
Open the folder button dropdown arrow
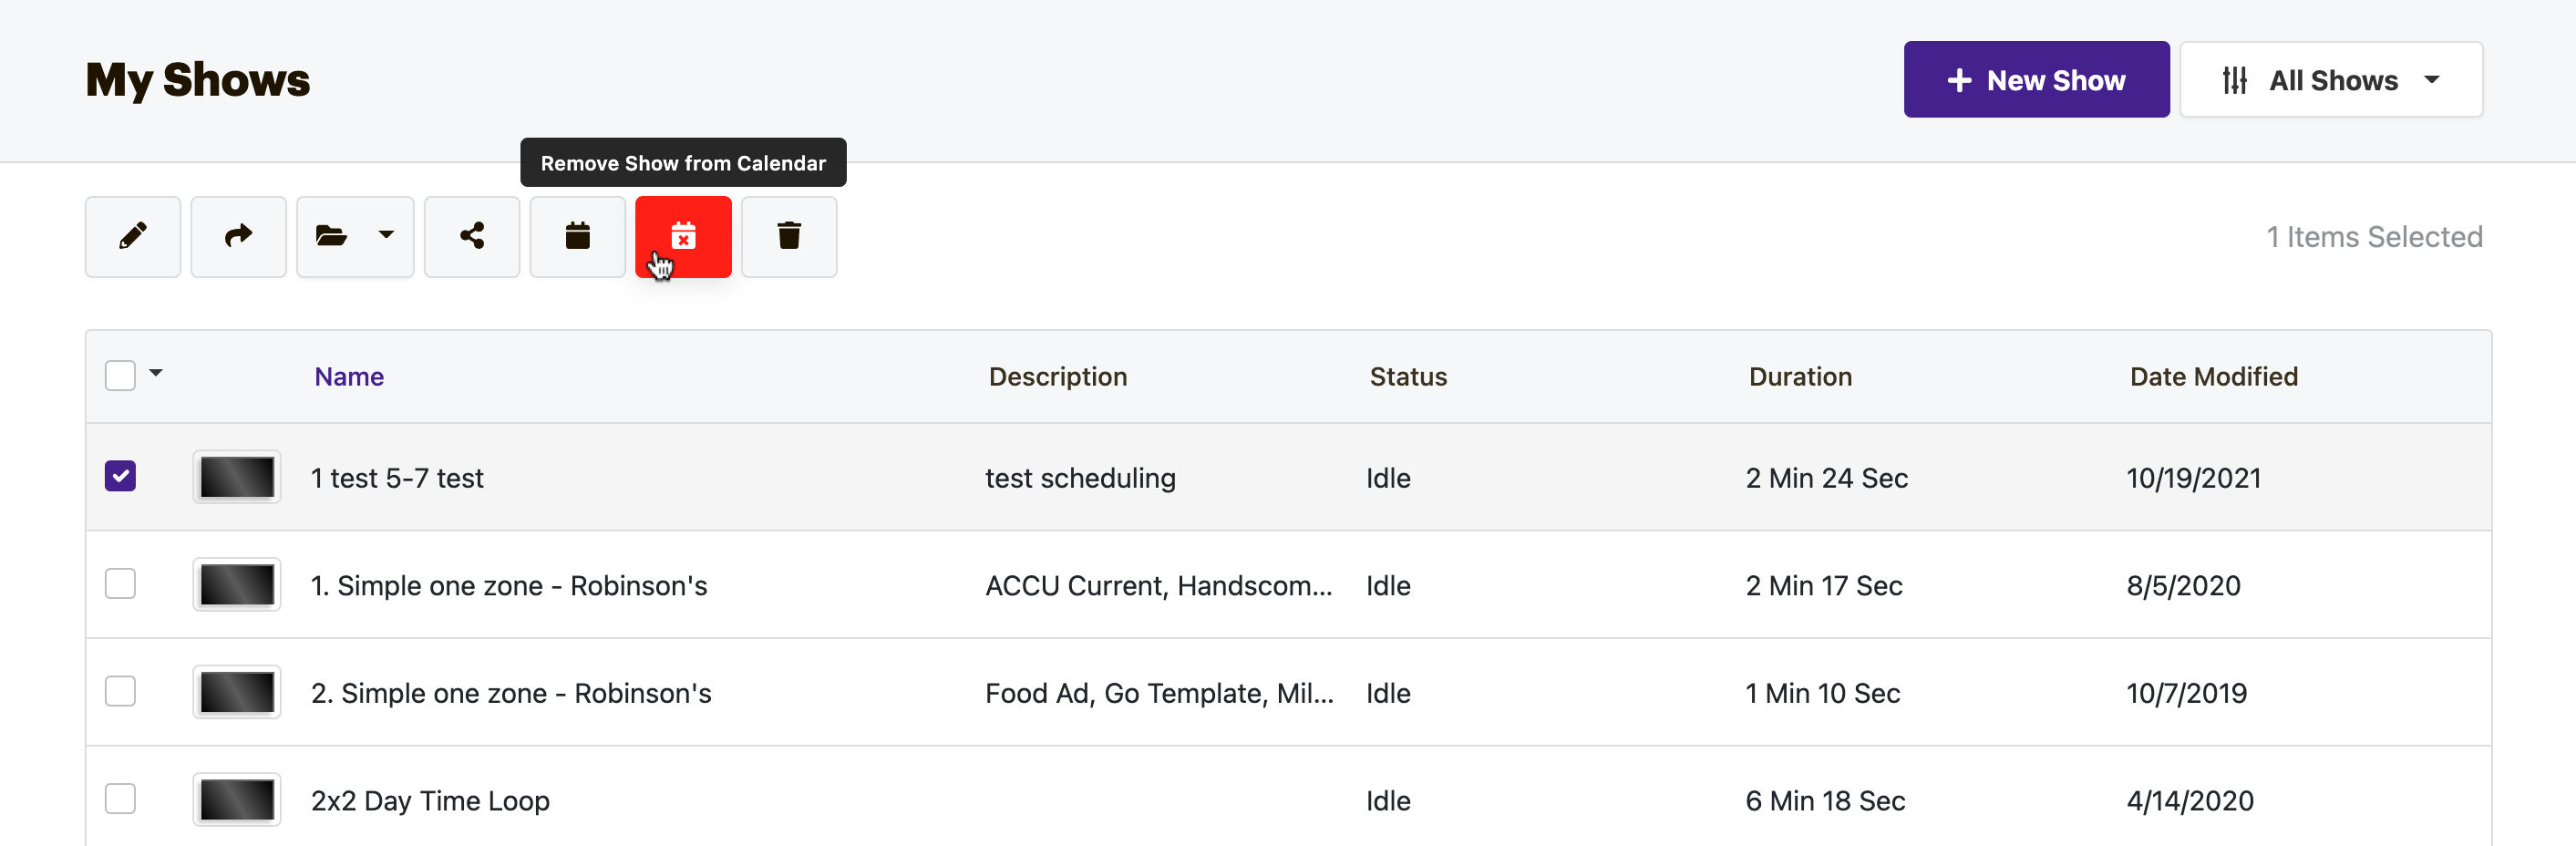(386, 236)
